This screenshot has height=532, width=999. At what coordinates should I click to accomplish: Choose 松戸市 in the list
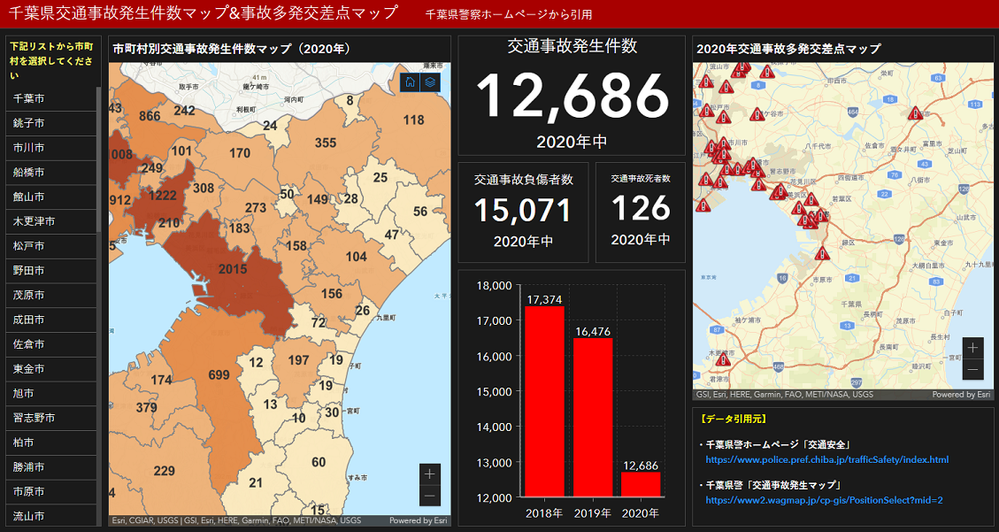[51, 246]
